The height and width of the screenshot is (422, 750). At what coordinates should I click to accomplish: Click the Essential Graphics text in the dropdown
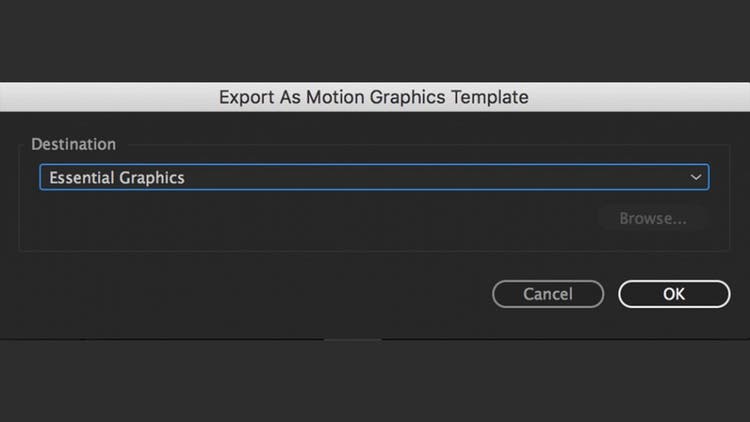(117, 178)
